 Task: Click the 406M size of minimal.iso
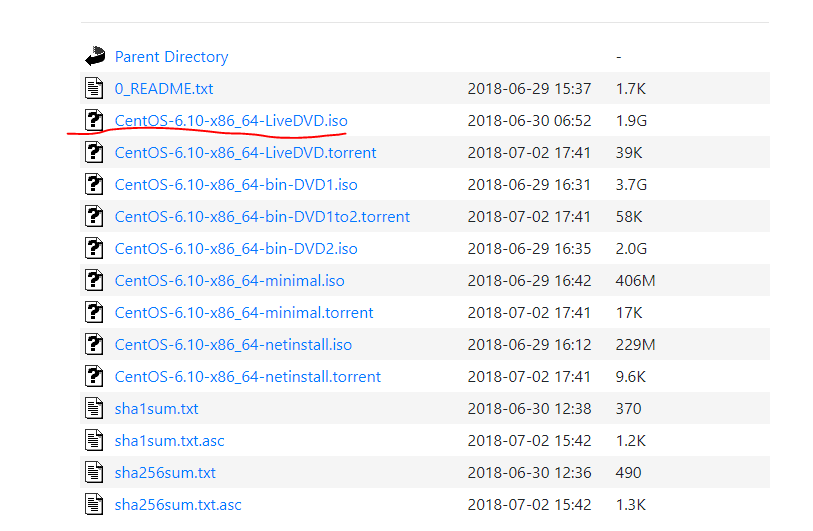coord(635,281)
